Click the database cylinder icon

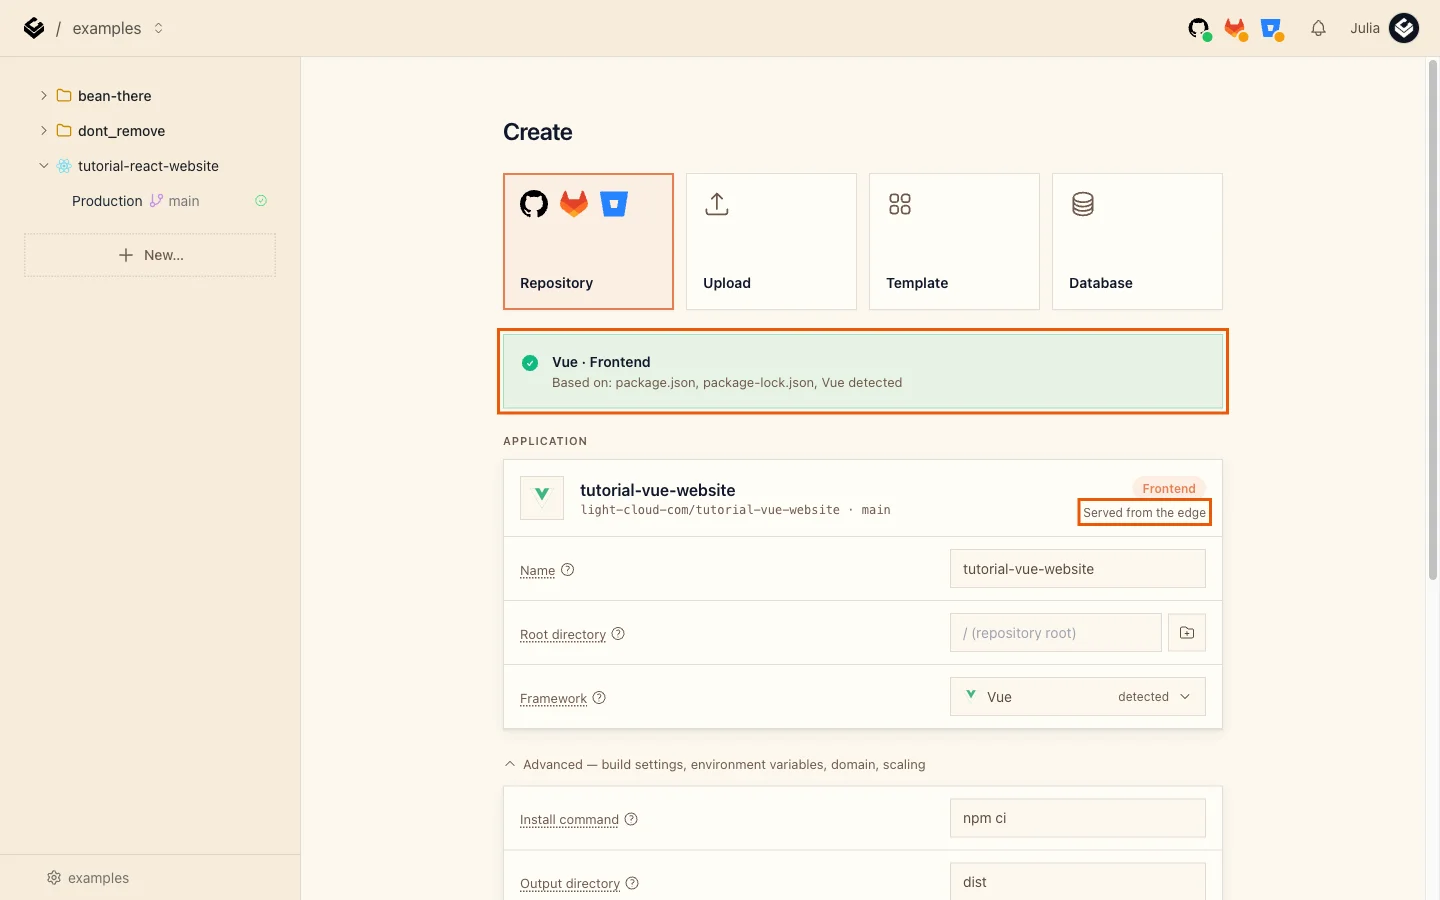(x=1083, y=204)
